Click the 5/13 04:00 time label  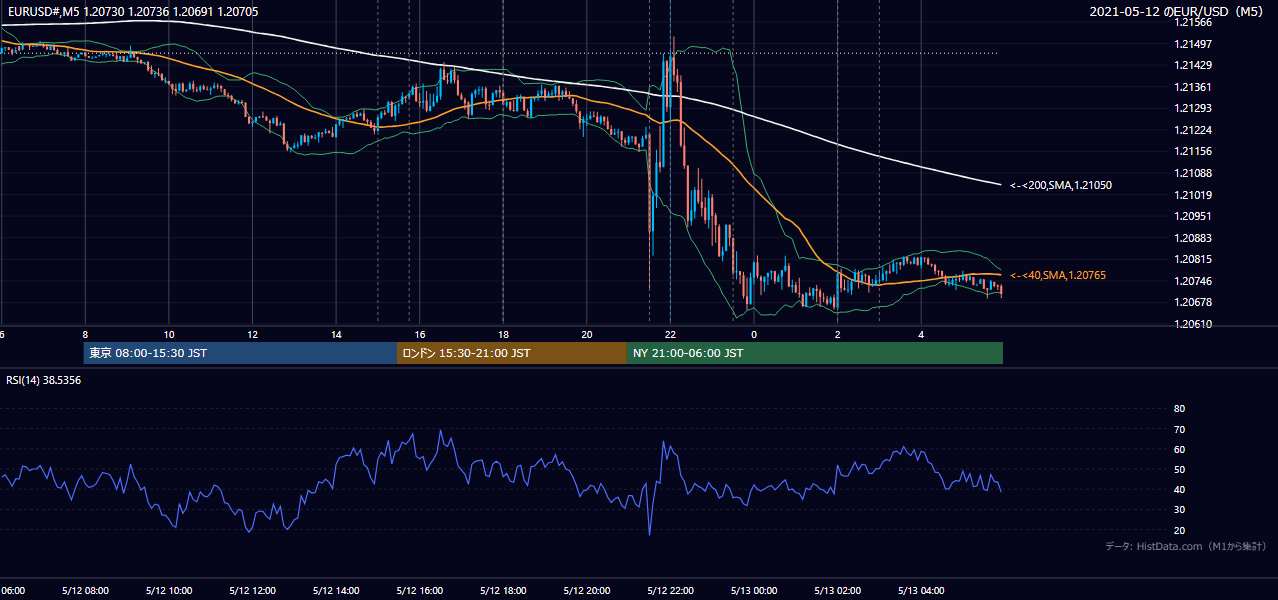tap(922, 590)
